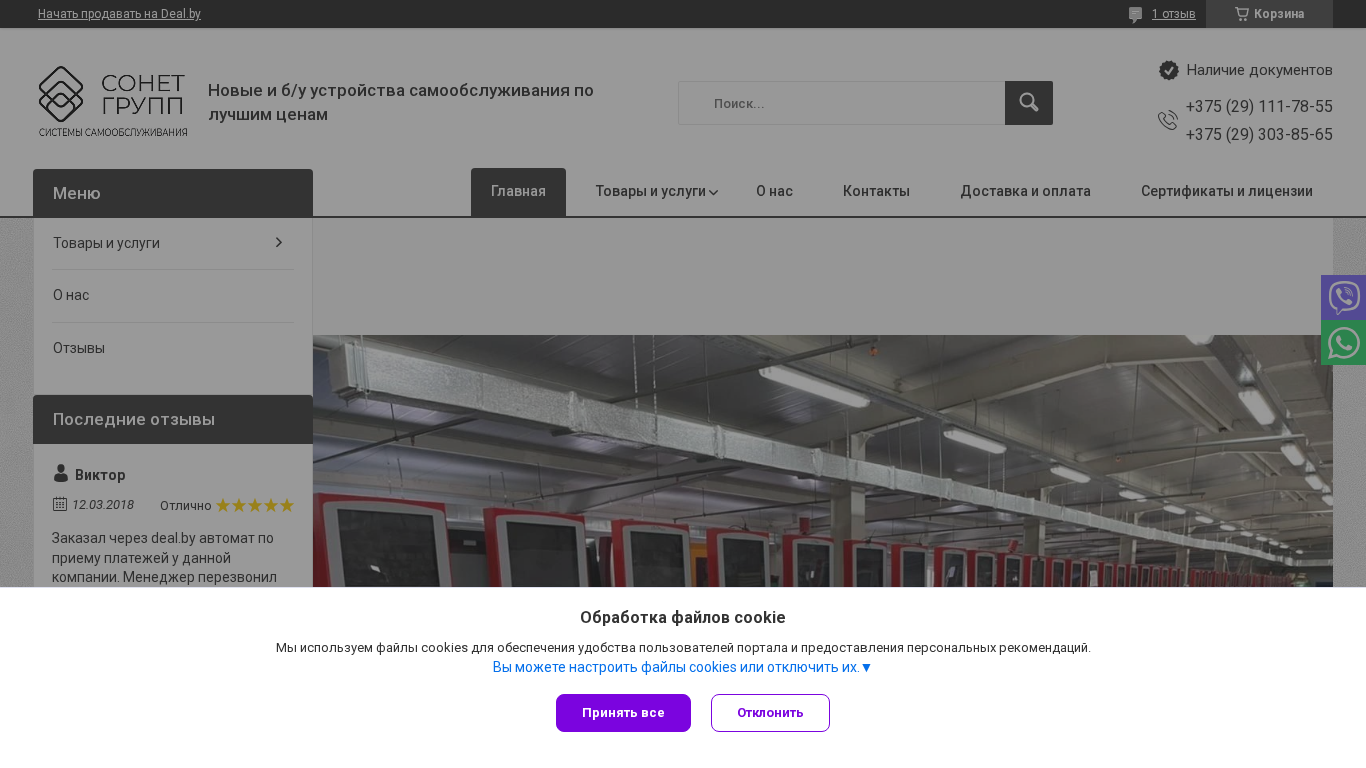
Task: Open Контакты in navigation
Action: pyautogui.click(x=876, y=191)
